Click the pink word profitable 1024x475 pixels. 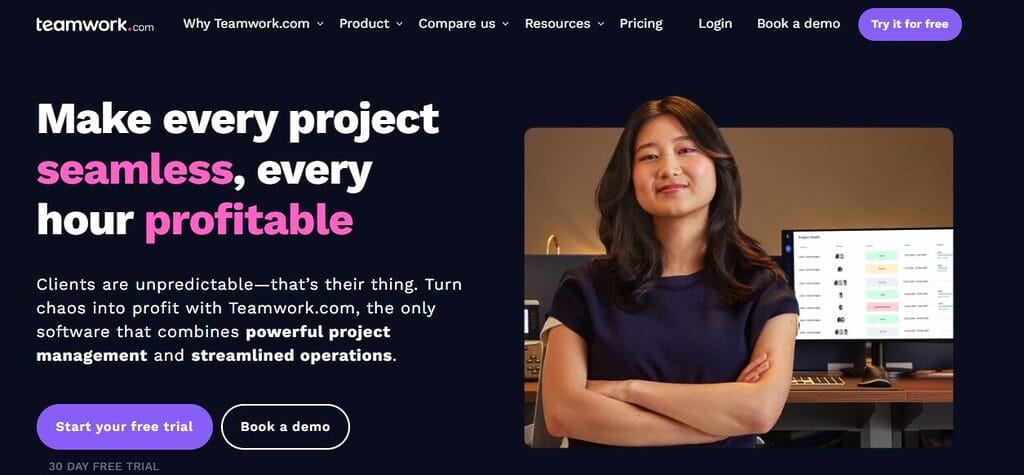(249, 220)
